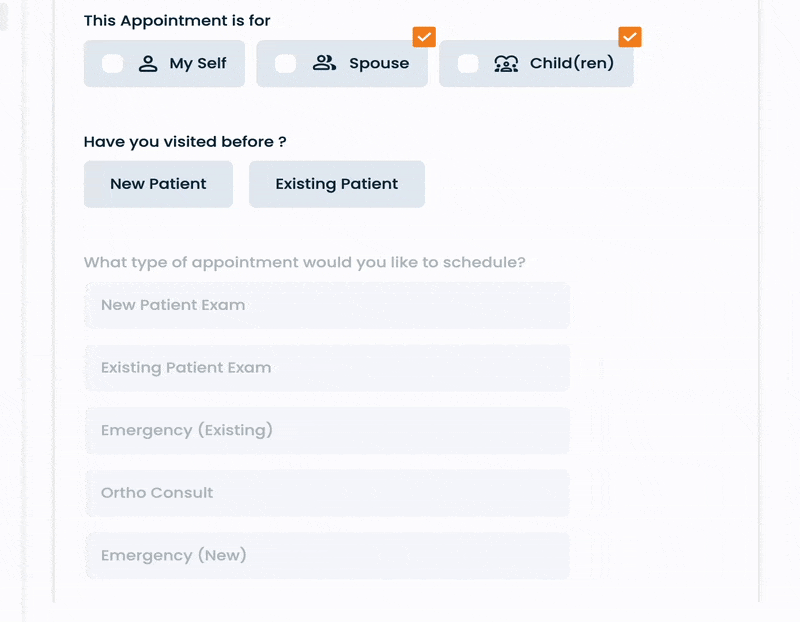Choose the Emergency (Existing) appointment type
Image resolution: width=800 pixels, height=622 pixels.
point(327,430)
